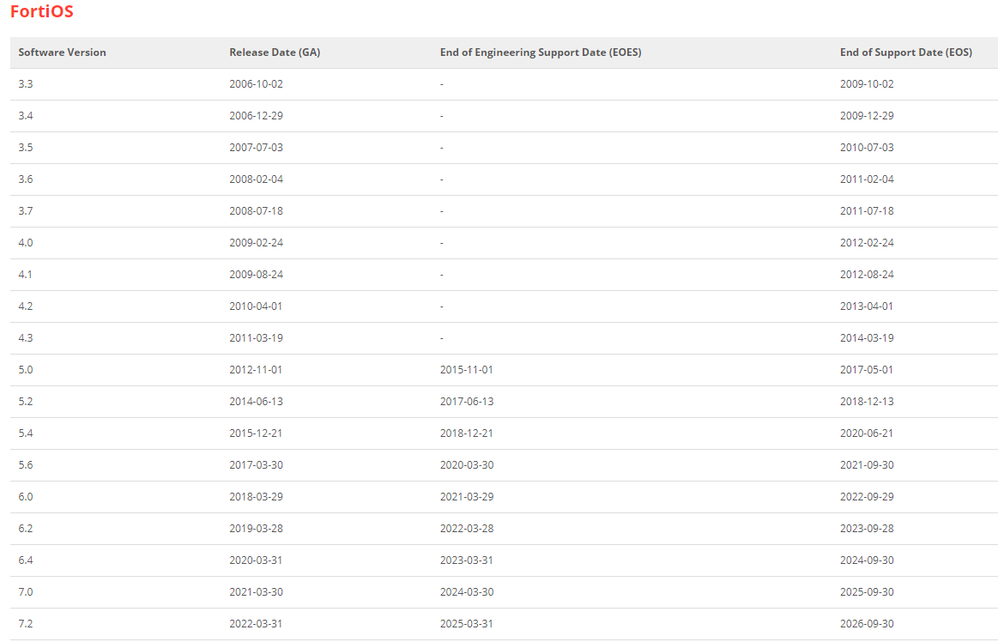
Task: Click the End of Support Date header
Action: point(906,52)
